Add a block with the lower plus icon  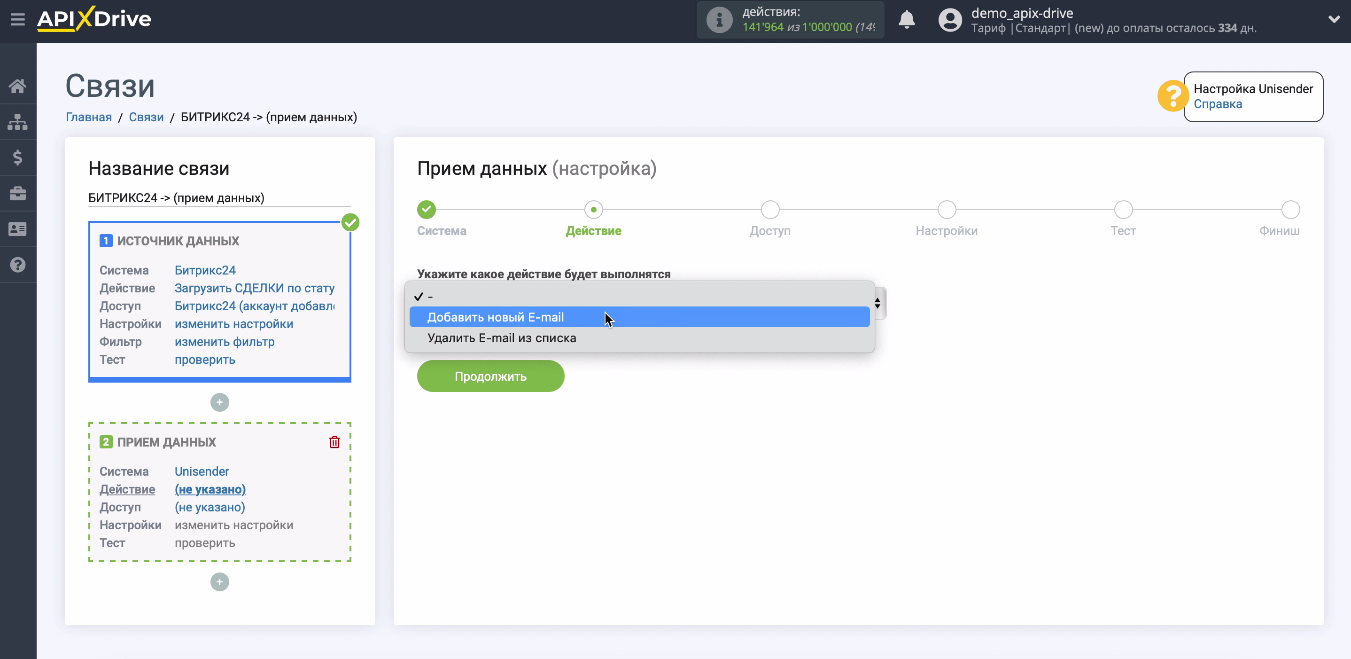click(x=220, y=582)
